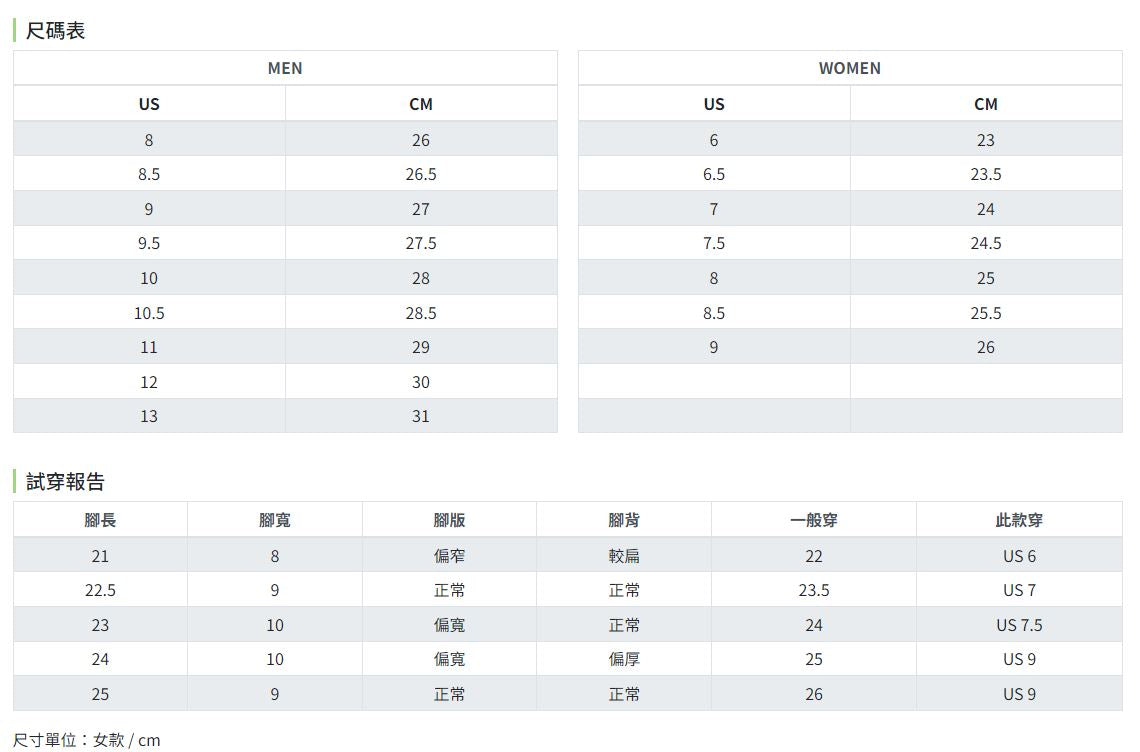The height and width of the screenshot is (752, 1140).
Task: Select the 腳背 column header
Action: tap(624, 520)
